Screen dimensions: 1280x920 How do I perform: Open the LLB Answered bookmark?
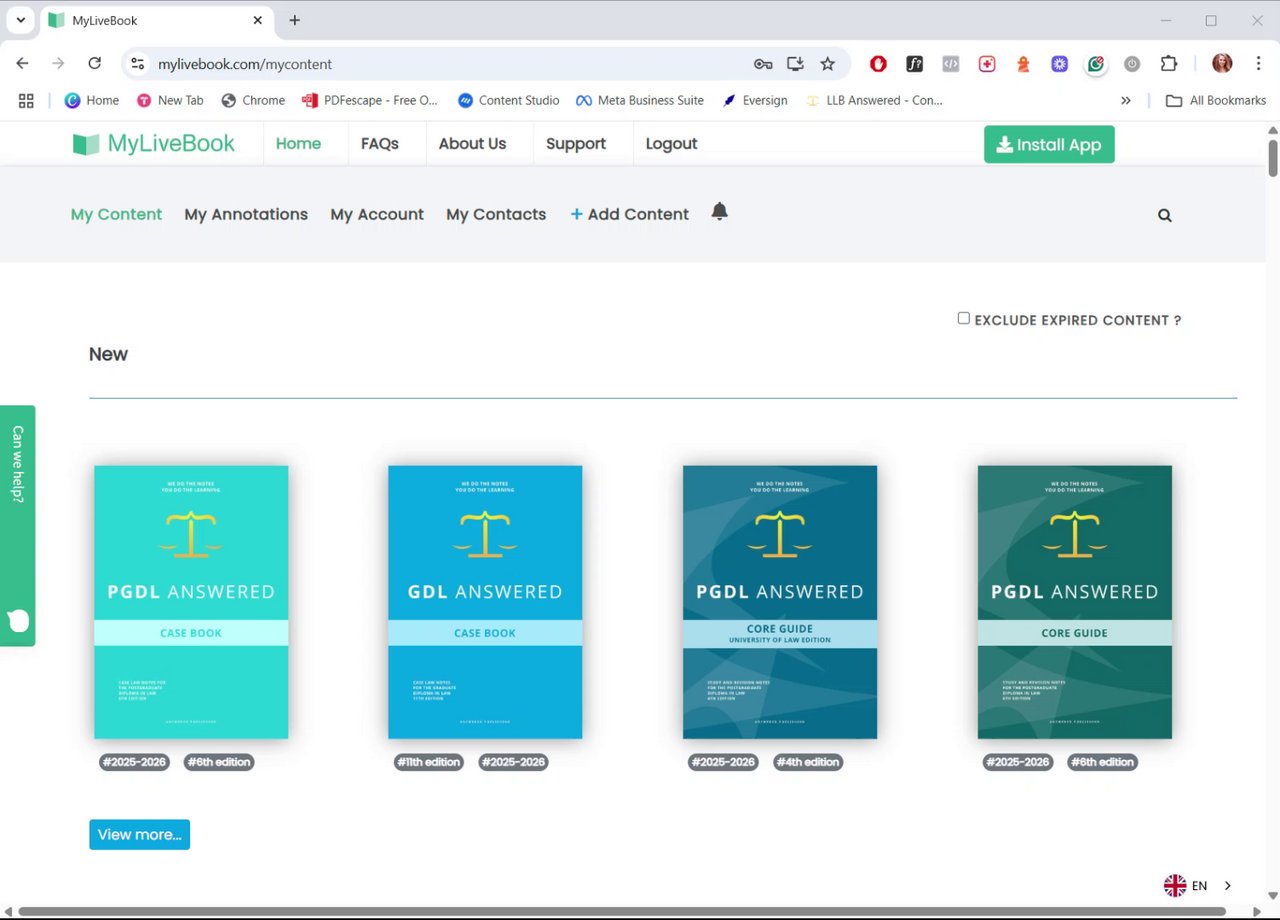coord(874,100)
